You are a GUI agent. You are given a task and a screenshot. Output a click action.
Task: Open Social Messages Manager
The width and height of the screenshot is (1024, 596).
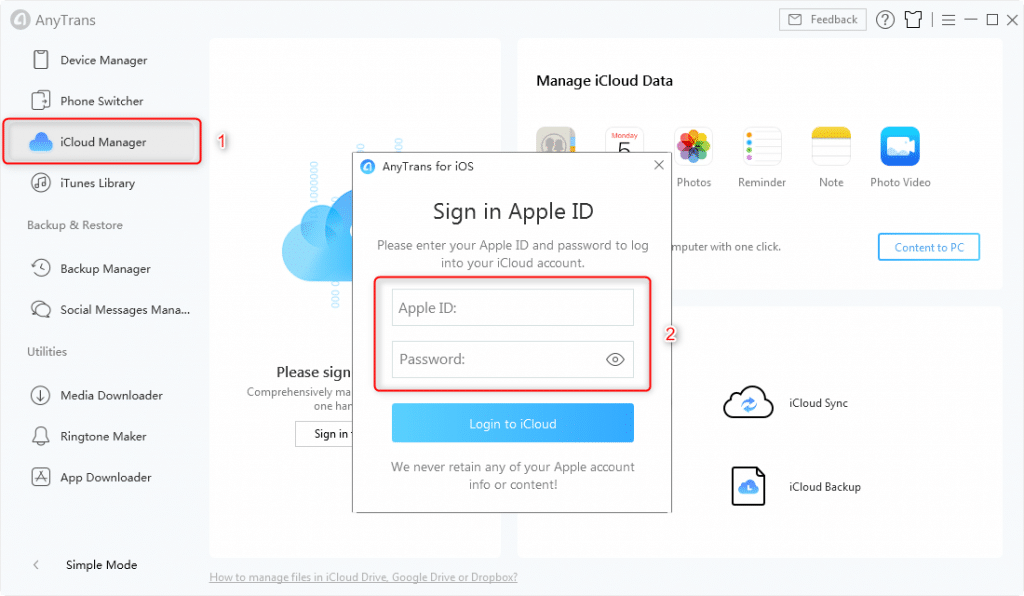[110, 309]
